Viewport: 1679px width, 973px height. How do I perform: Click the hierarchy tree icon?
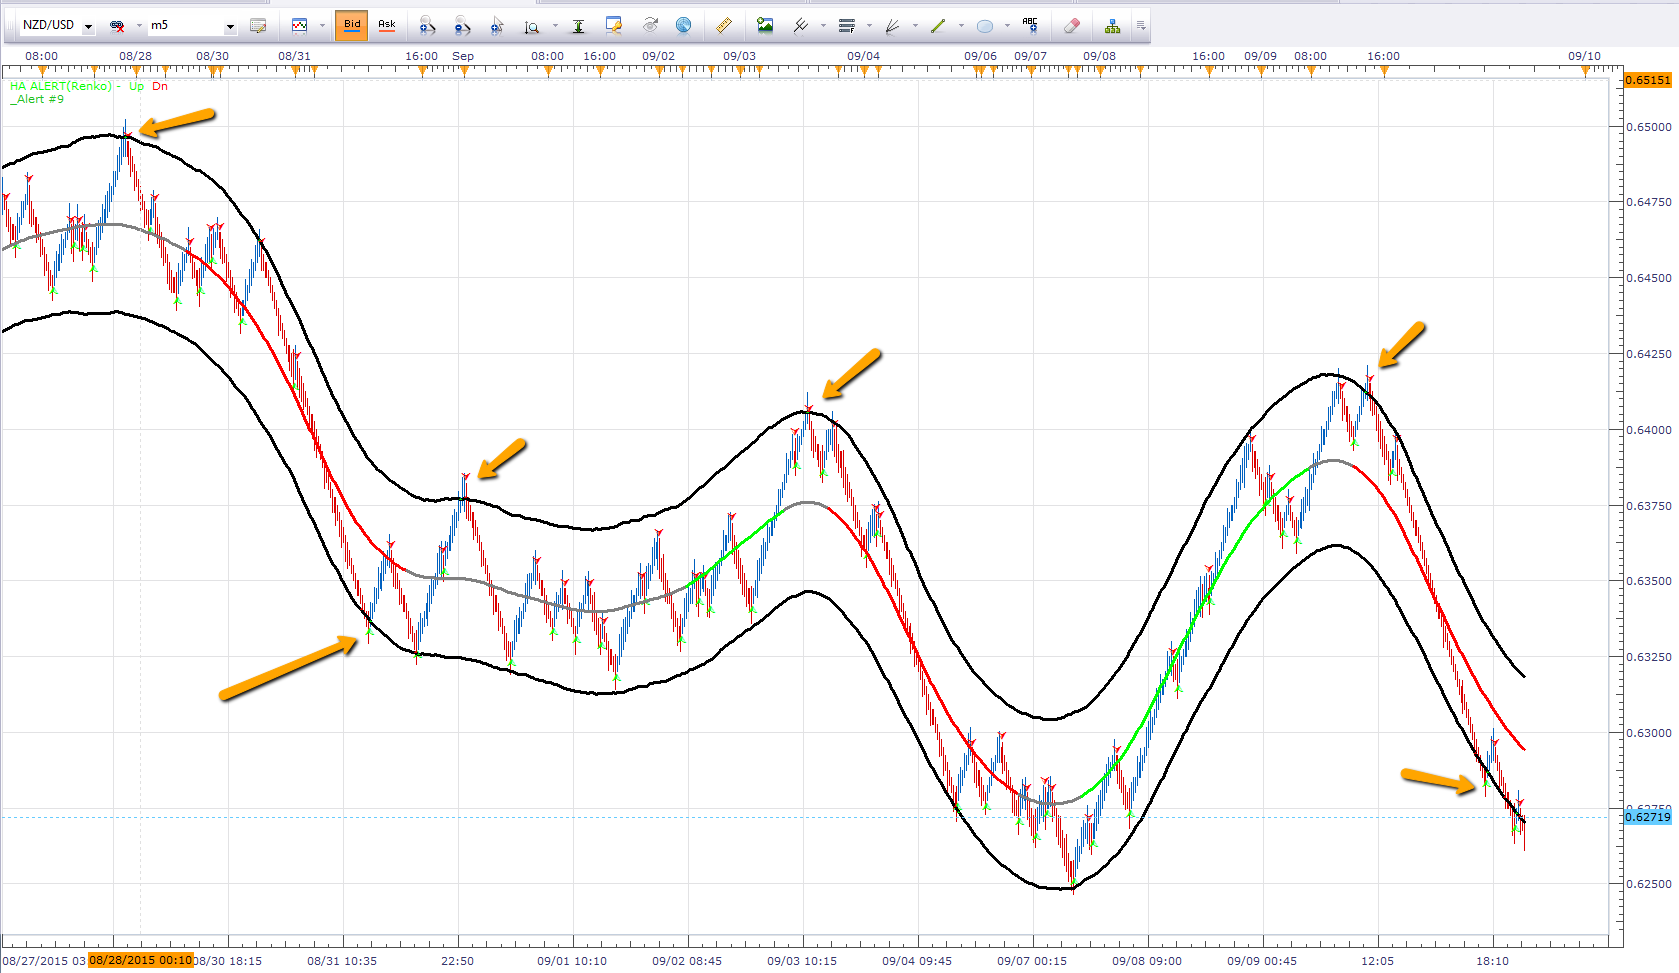pyautogui.click(x=1112, y=26)
